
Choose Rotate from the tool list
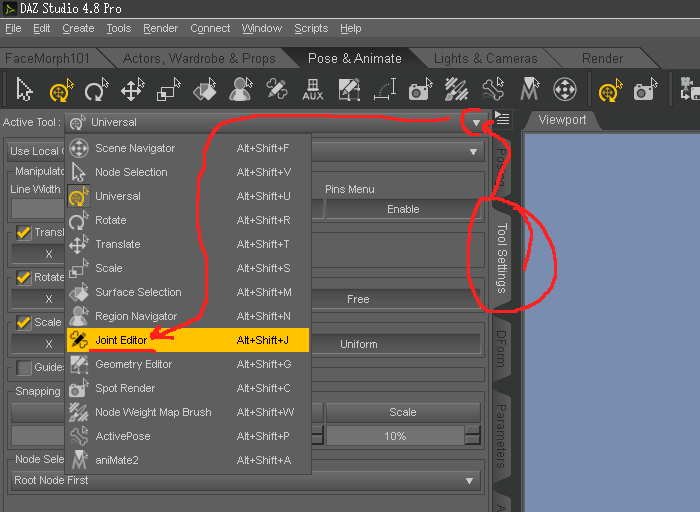[x=188, y=221]
